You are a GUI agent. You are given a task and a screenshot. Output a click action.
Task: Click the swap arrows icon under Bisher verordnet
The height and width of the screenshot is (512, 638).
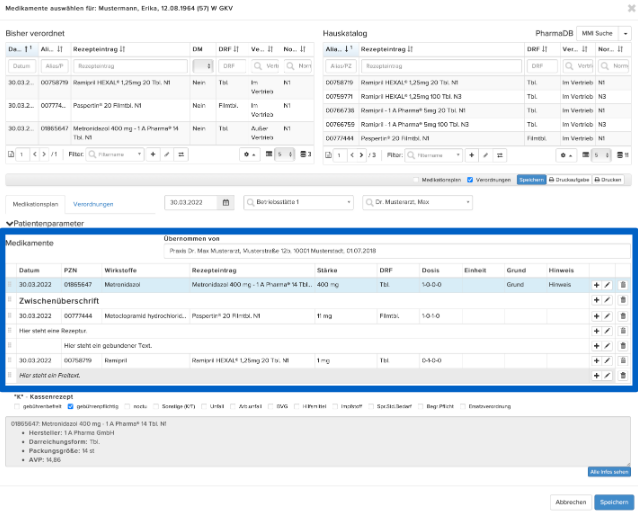point(181,154)
